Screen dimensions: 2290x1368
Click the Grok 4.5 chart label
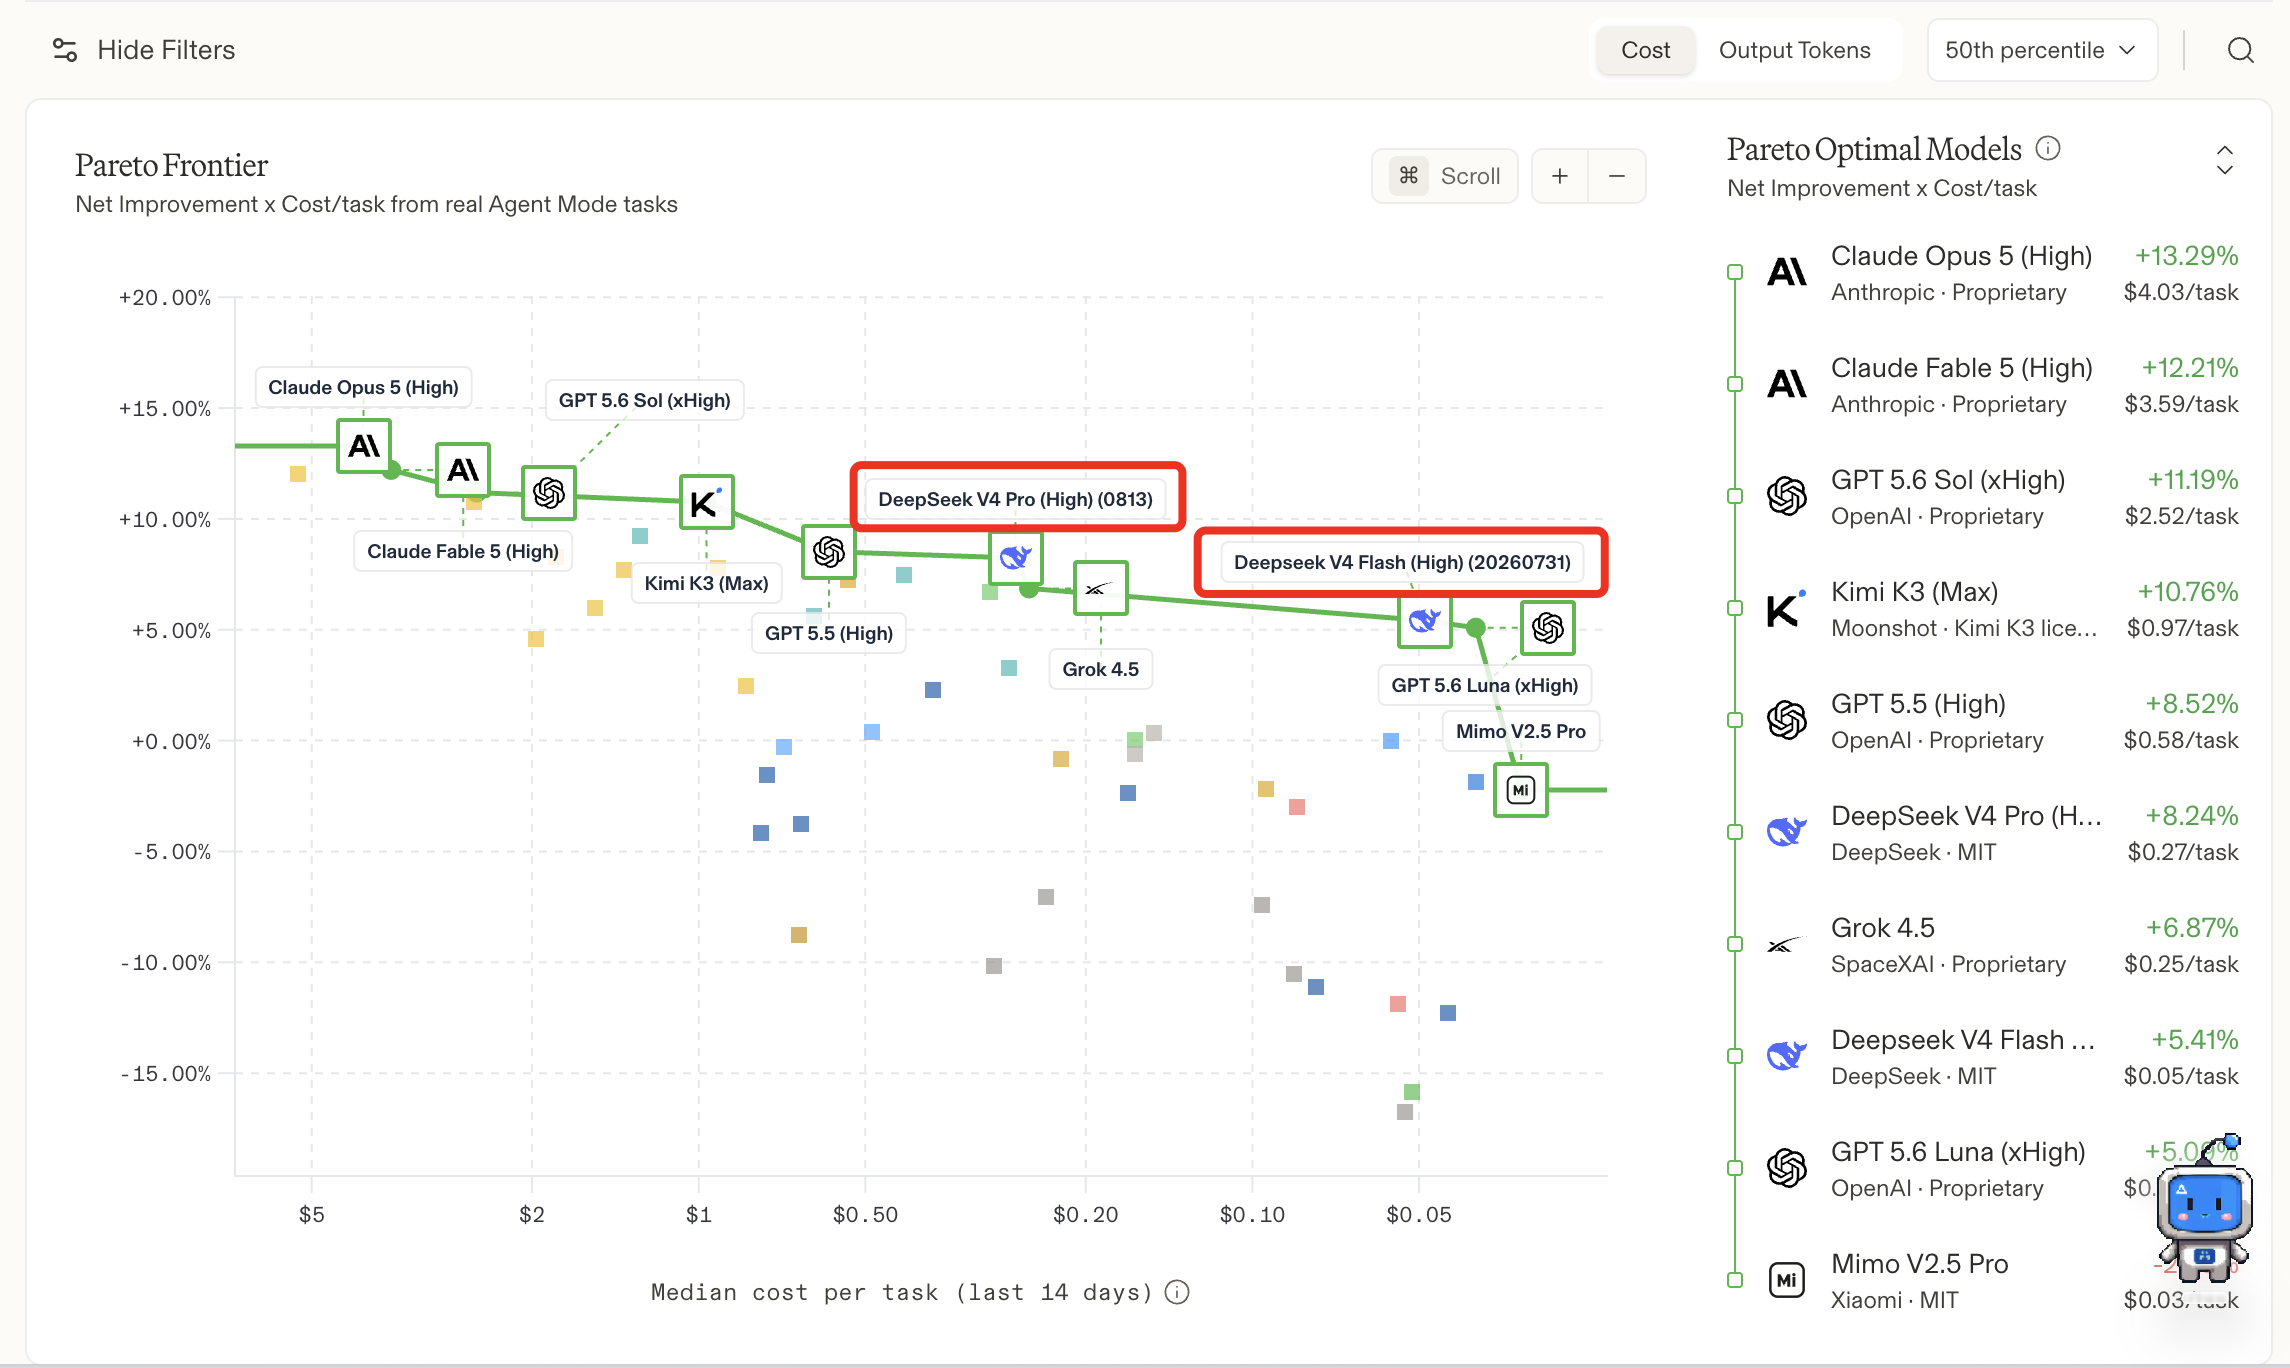coord(1101,669)
